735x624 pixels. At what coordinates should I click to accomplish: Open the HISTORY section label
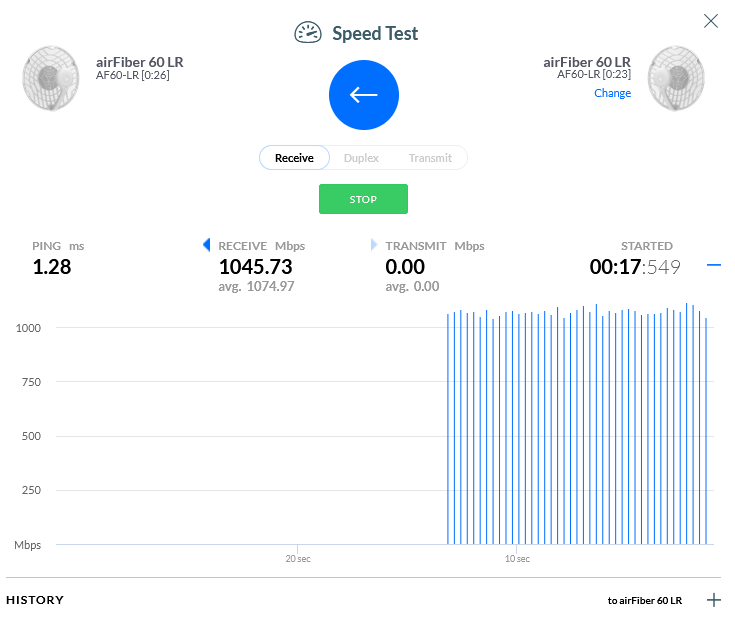[35, 600]
